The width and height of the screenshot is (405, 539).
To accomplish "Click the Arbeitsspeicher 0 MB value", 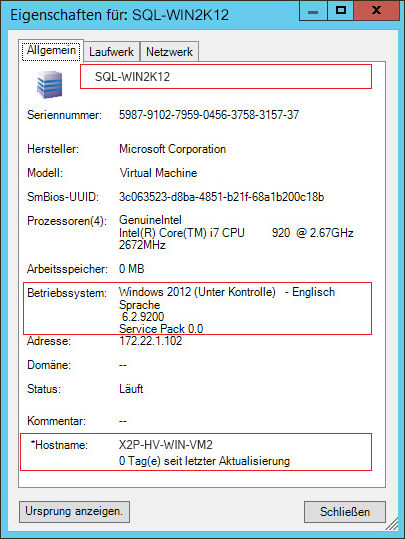I will (132, 269).
